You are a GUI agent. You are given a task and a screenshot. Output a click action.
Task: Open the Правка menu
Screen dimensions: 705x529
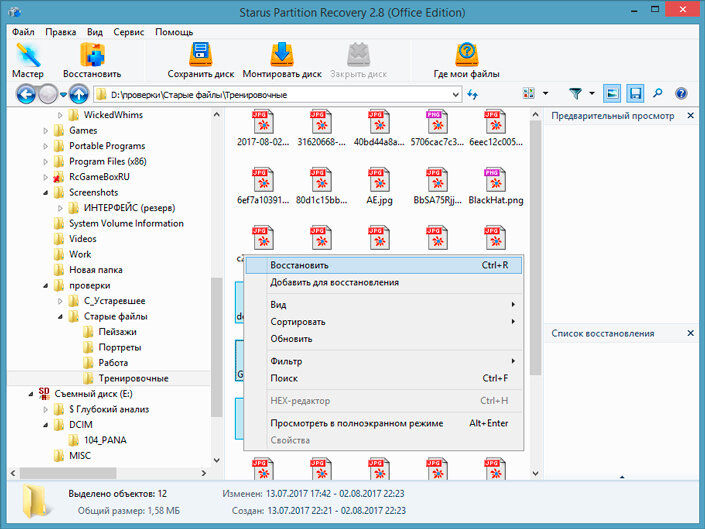click(60, 32)
